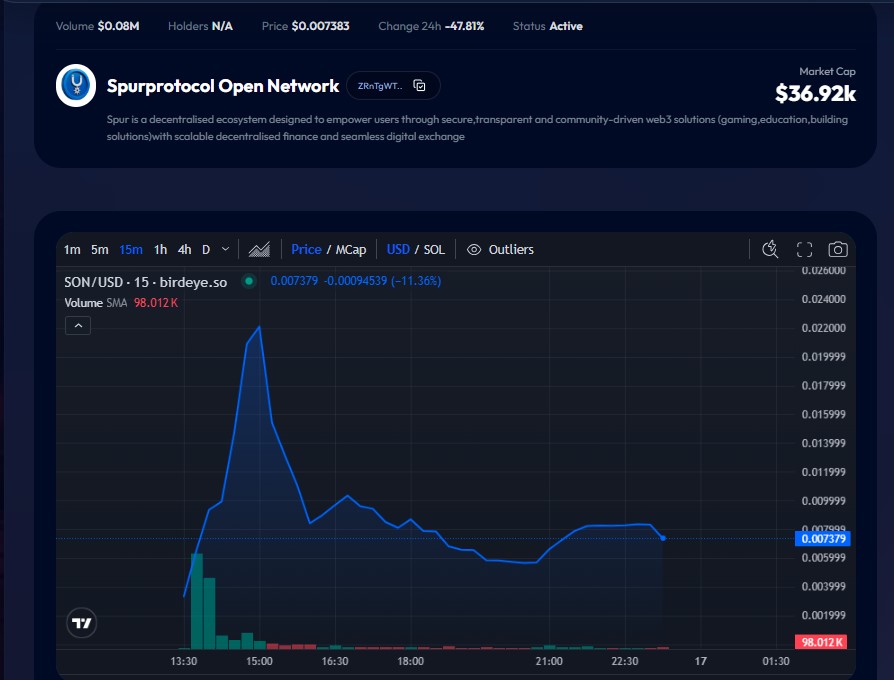Capture a chart snapshot with the camera icon
The height and width of the screenshot is (680, 894).
tap(837, 249)
